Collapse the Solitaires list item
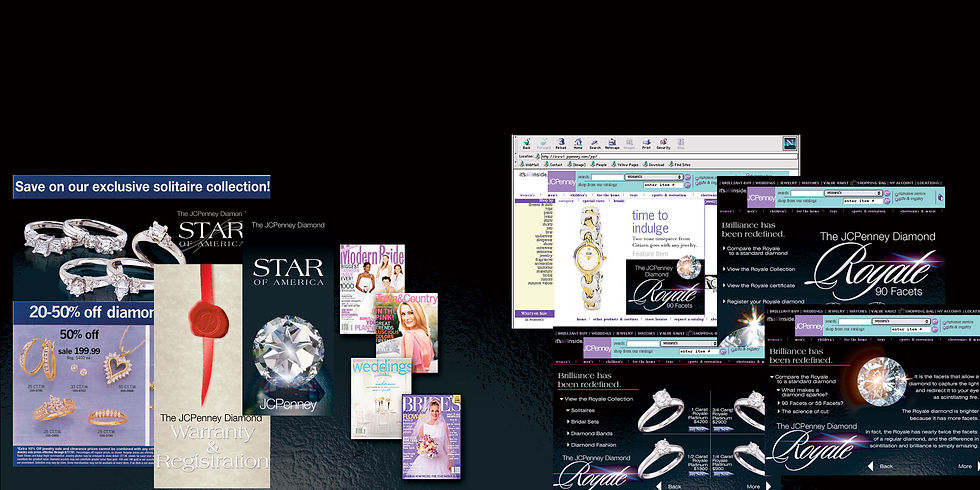Viewport: 980px width, 490px height. 580,411
